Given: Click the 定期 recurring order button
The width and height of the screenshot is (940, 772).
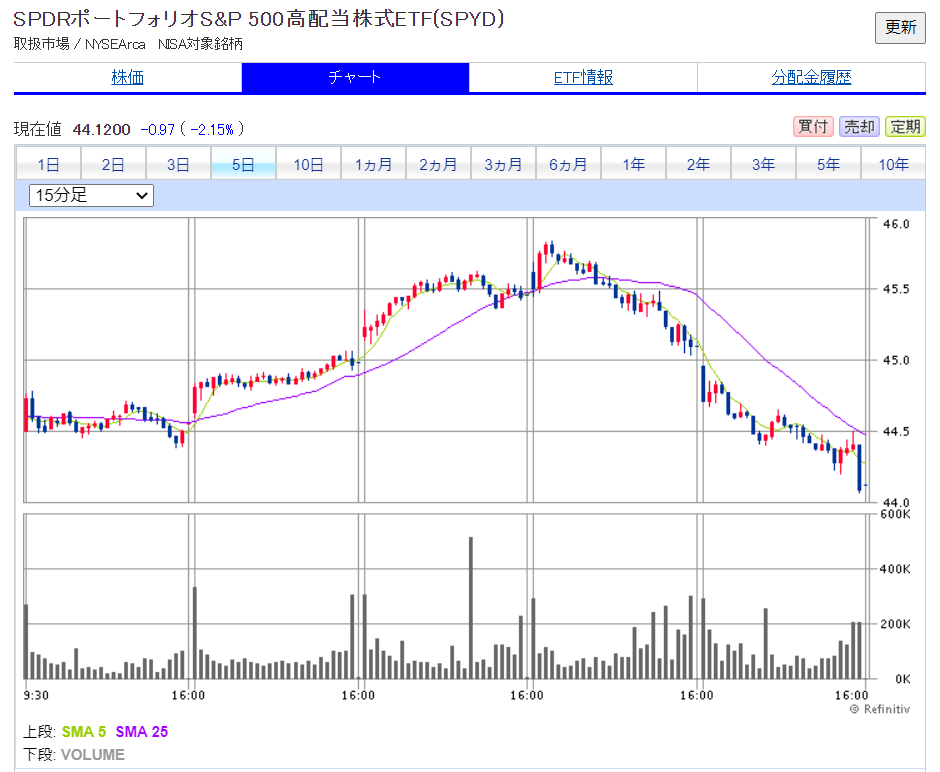Looking at the screenshot, I should point(905,126).
